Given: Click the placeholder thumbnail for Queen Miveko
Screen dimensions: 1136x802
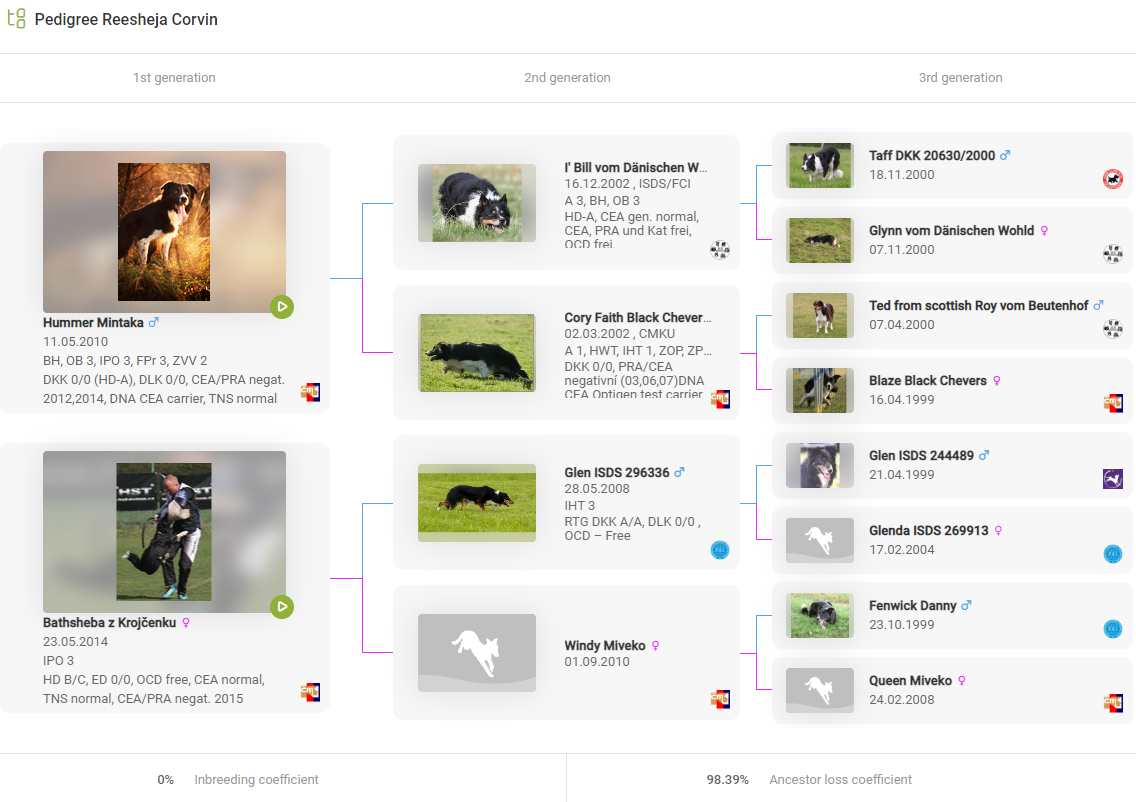Looking at the screenshot, I should point(819,690).
